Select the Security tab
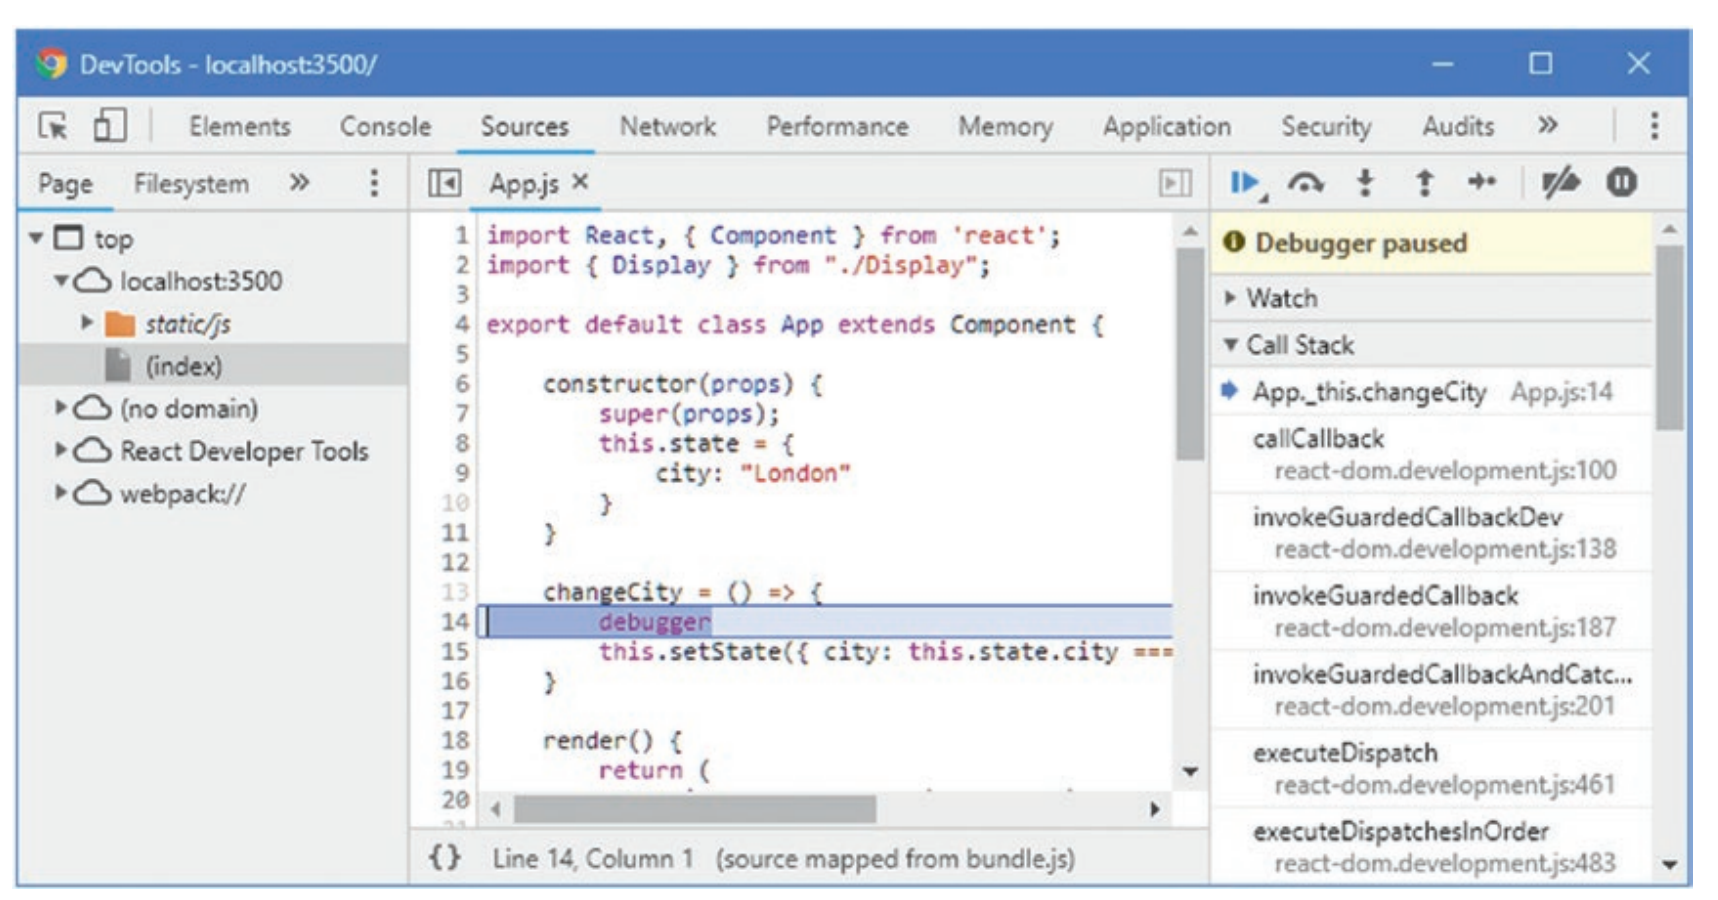The image size is (1718, 900). point(1326,127)
